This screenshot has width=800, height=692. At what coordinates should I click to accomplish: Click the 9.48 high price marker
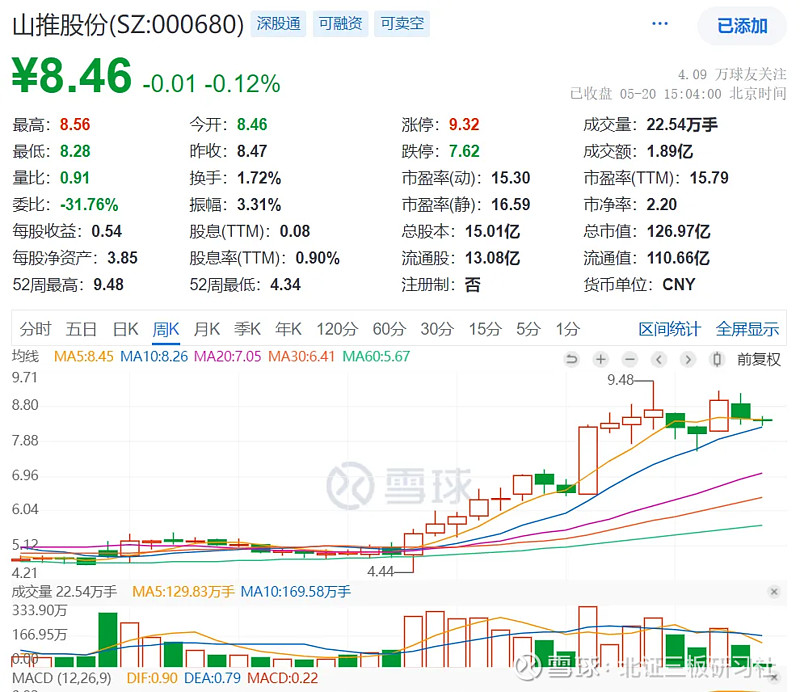(x=620, y=380)
